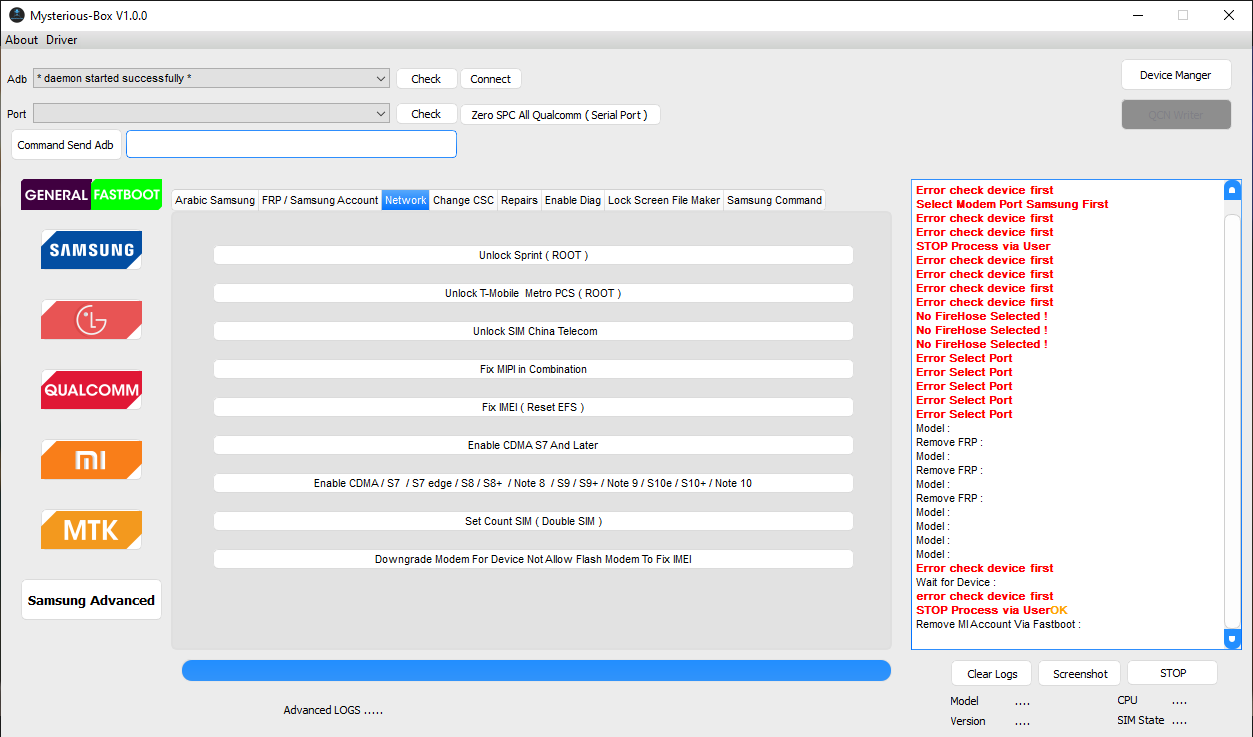Click the greyed-out QCN Writer button
This screenshot has height=737, width=1253.
coord(1176,115)
